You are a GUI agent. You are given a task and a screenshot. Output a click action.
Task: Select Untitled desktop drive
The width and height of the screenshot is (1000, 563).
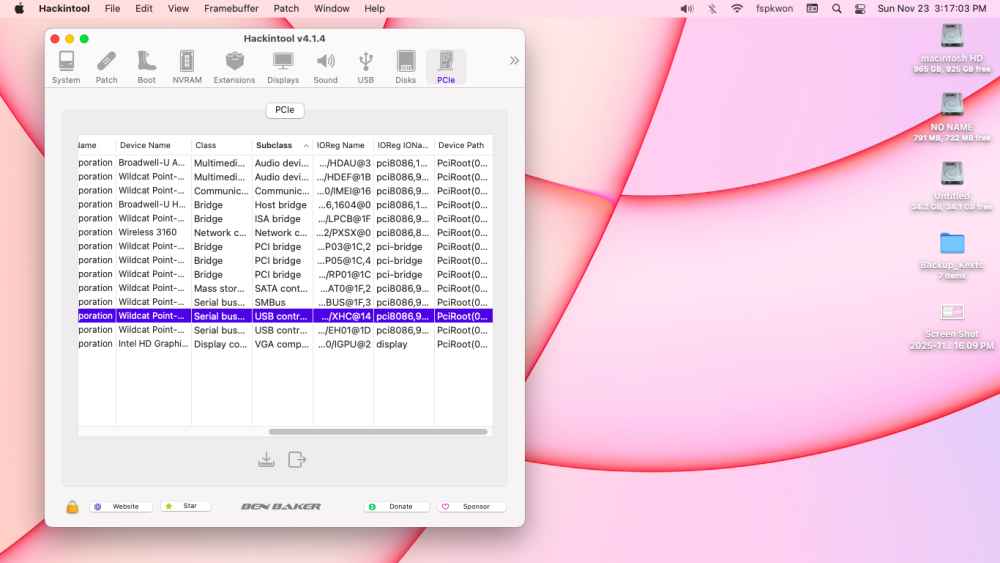pyautogui.click(x=952, y=186)
